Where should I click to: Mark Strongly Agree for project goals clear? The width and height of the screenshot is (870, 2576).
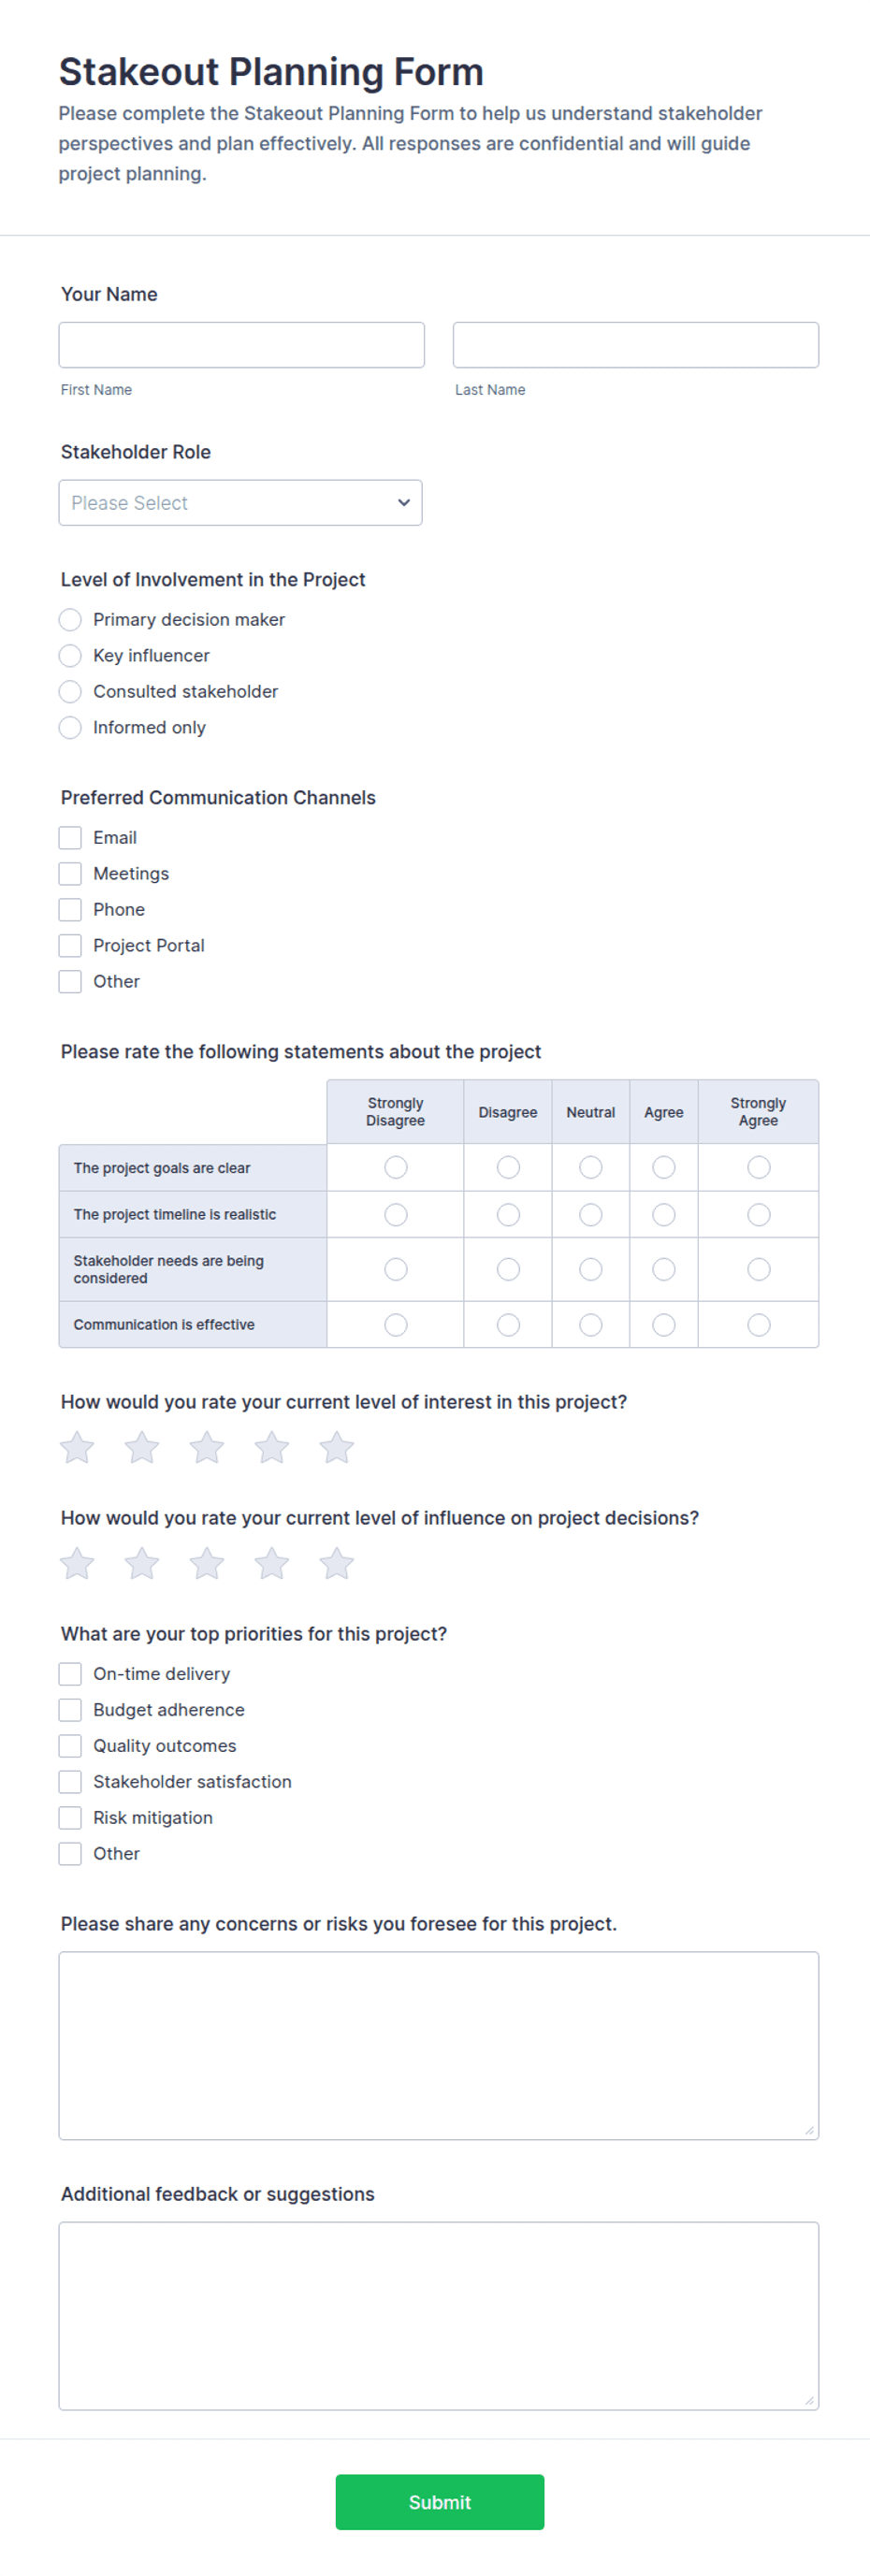[759, 1167]
